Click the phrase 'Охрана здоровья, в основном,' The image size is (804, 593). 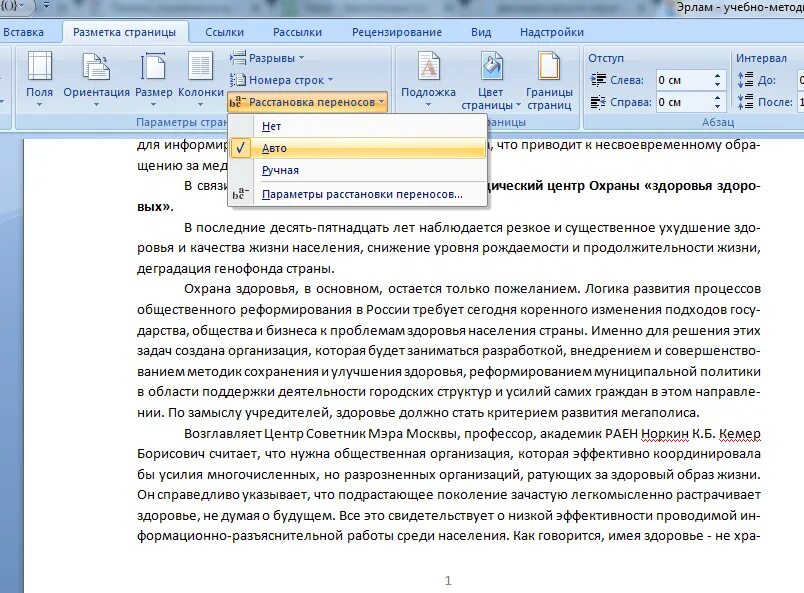tap(283, 289)
